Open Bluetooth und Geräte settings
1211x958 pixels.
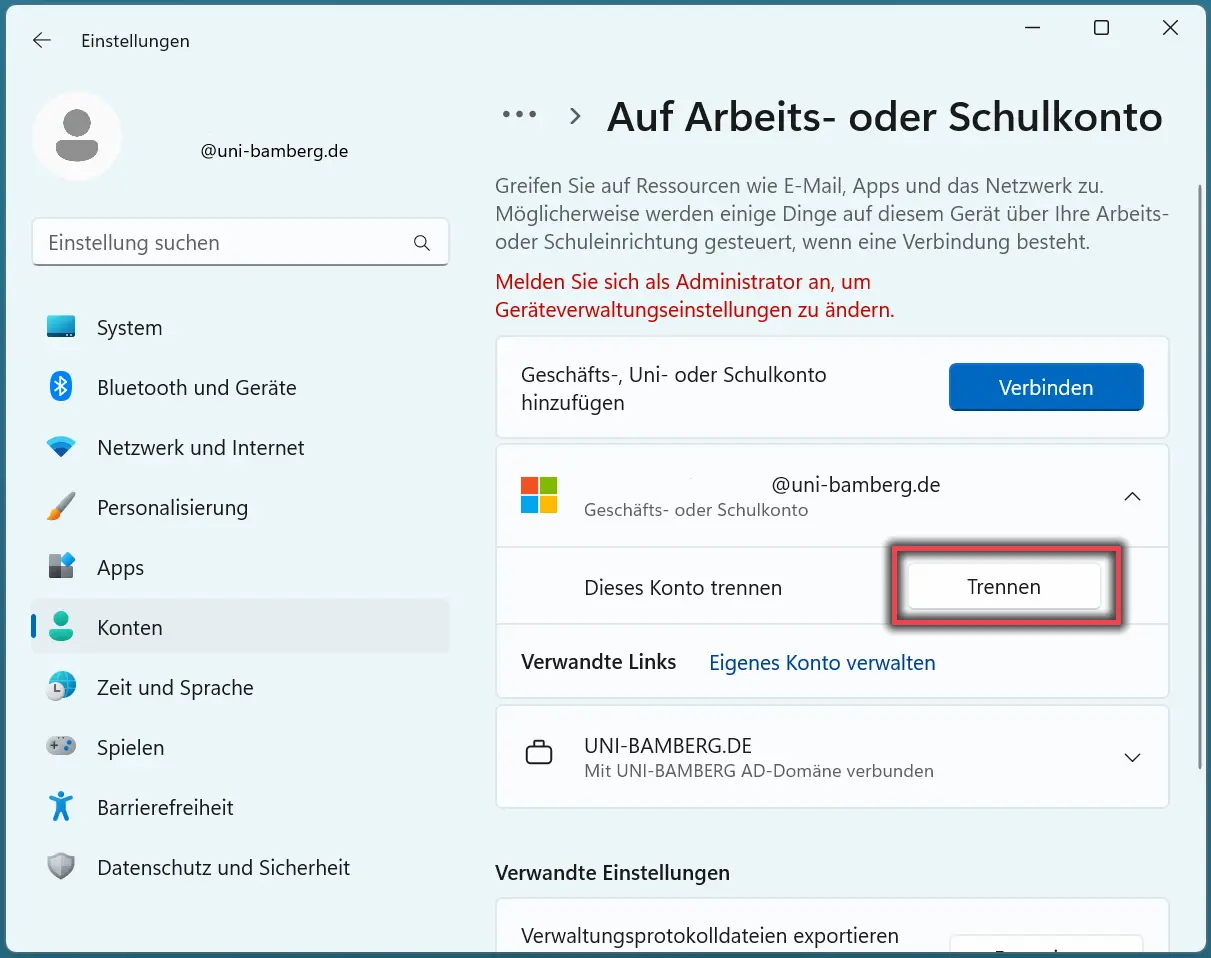(240, 387)
